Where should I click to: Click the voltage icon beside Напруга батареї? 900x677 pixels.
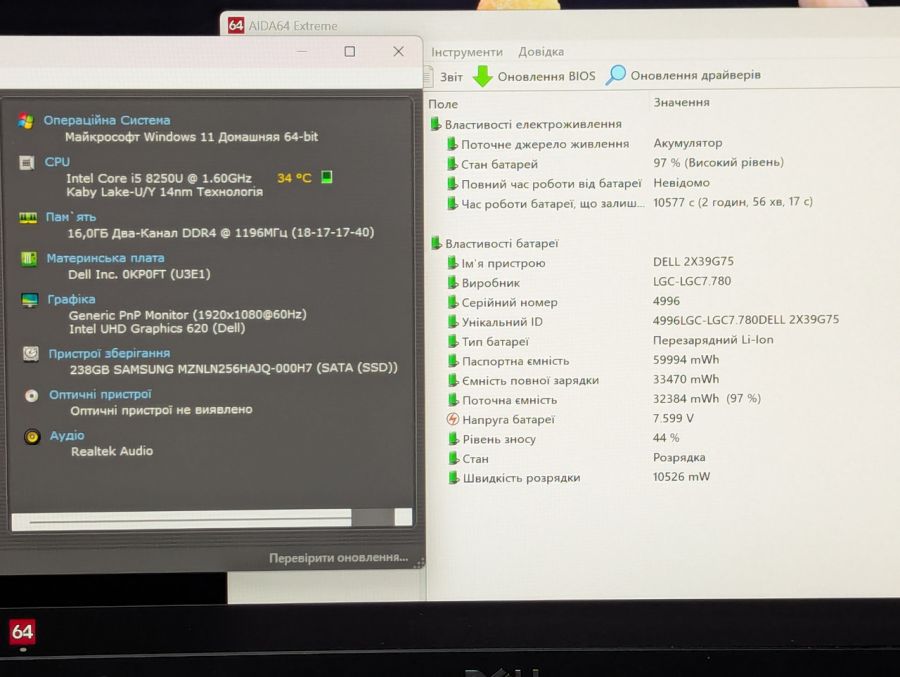[453, 419]
